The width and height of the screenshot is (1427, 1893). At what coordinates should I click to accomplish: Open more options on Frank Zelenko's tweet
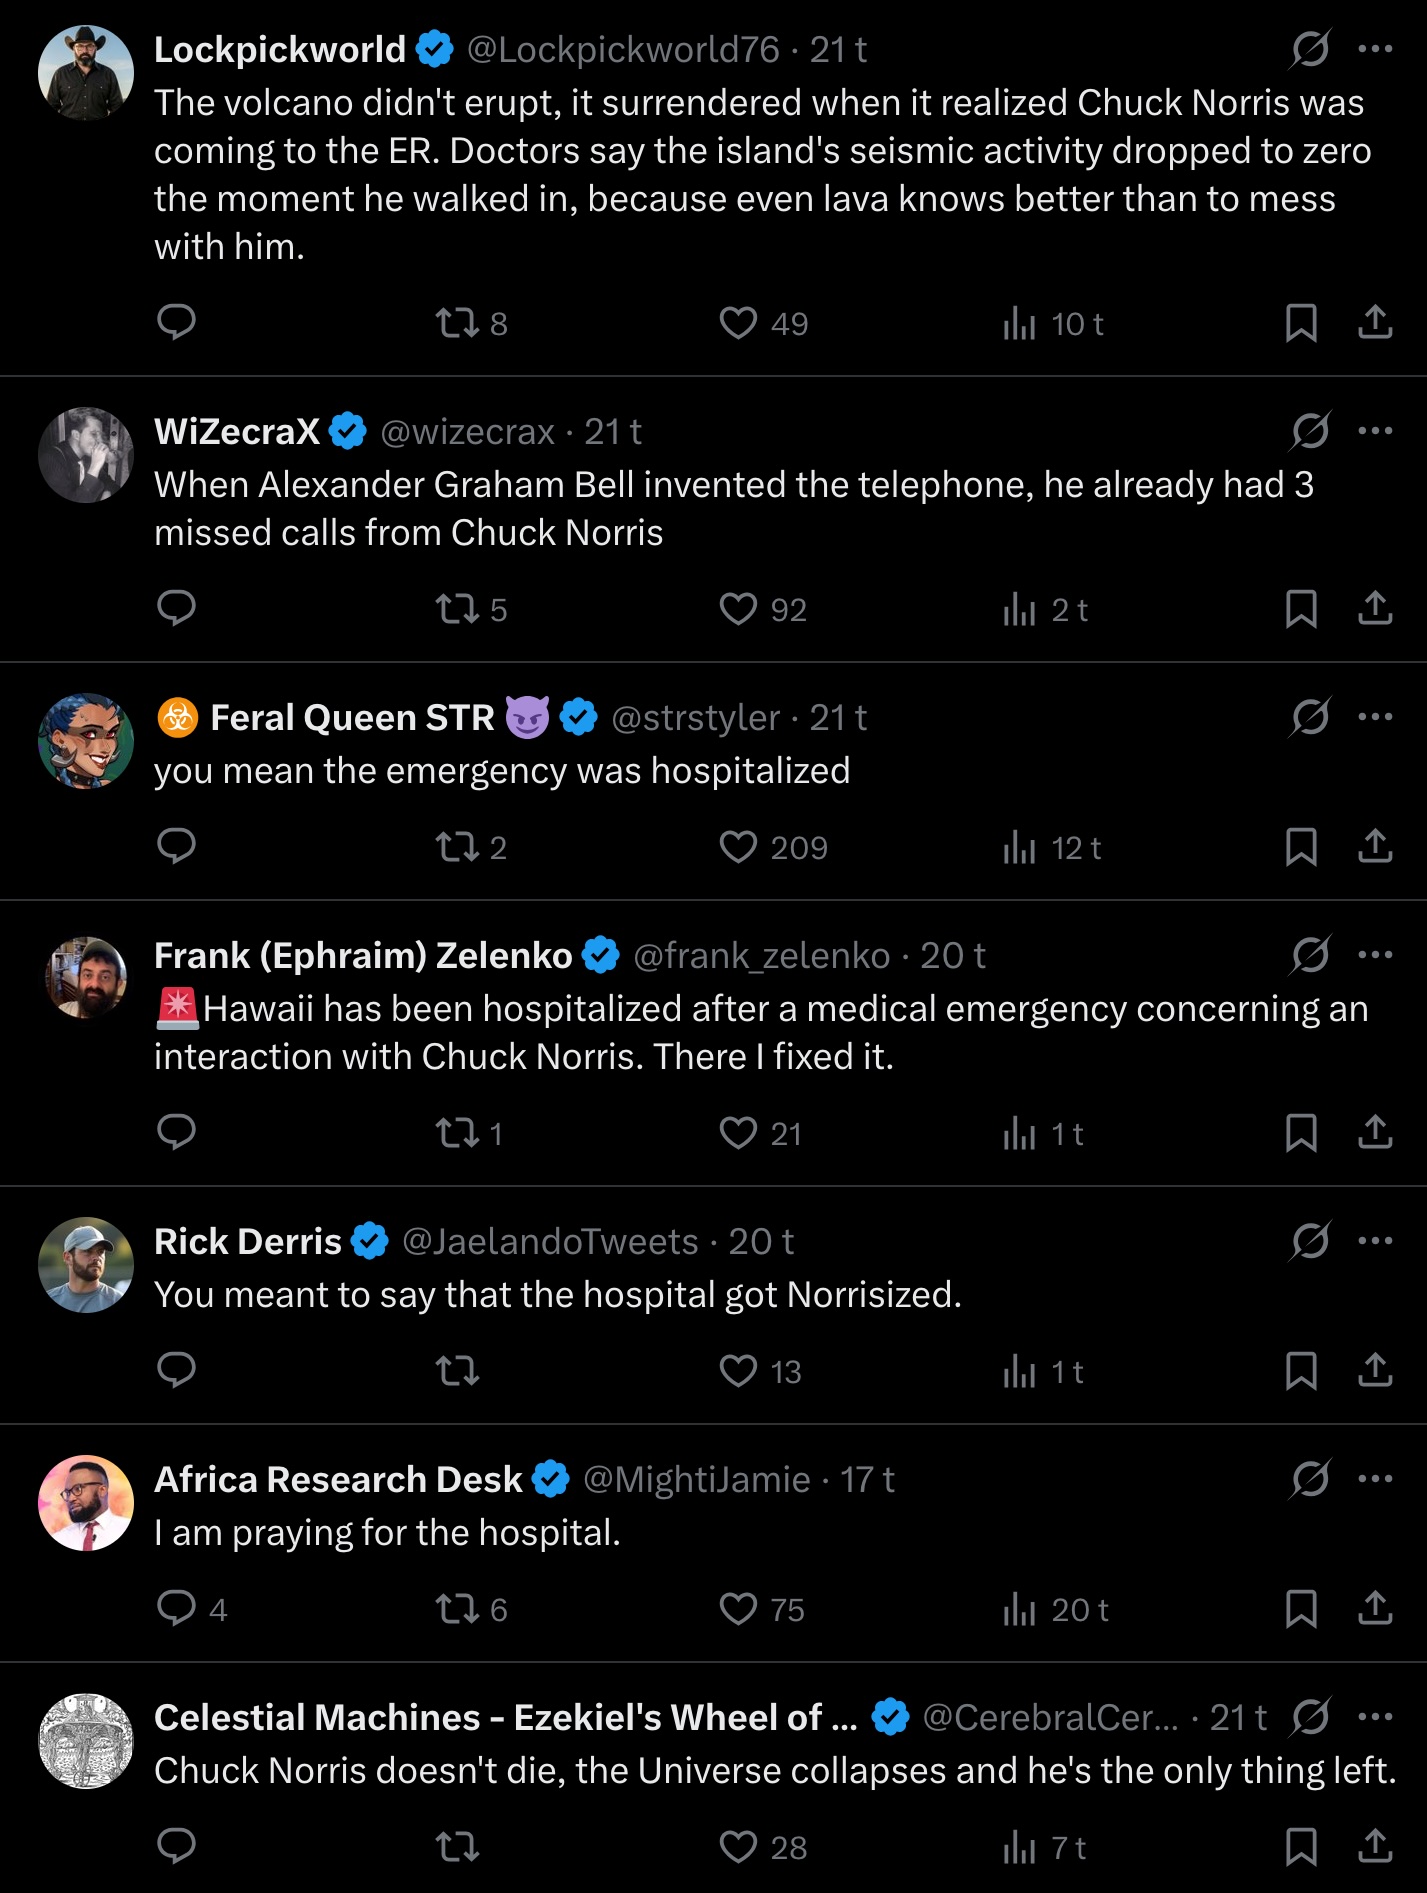pos(1375,955)
